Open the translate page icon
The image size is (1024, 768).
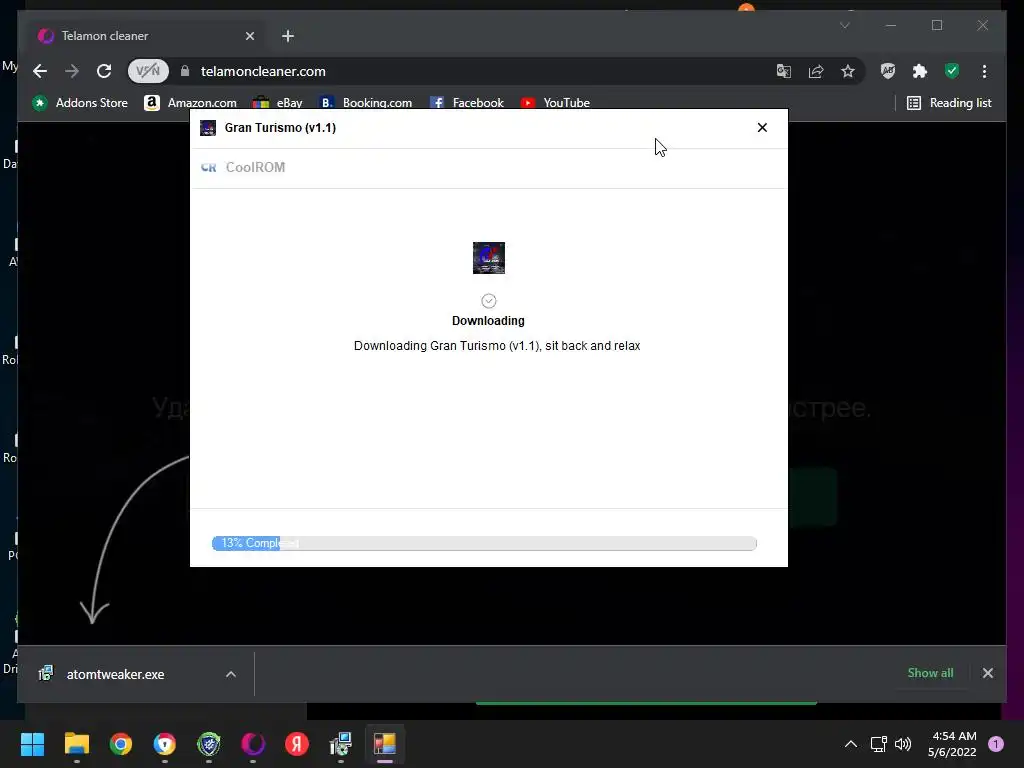click(x=784, y=71)
